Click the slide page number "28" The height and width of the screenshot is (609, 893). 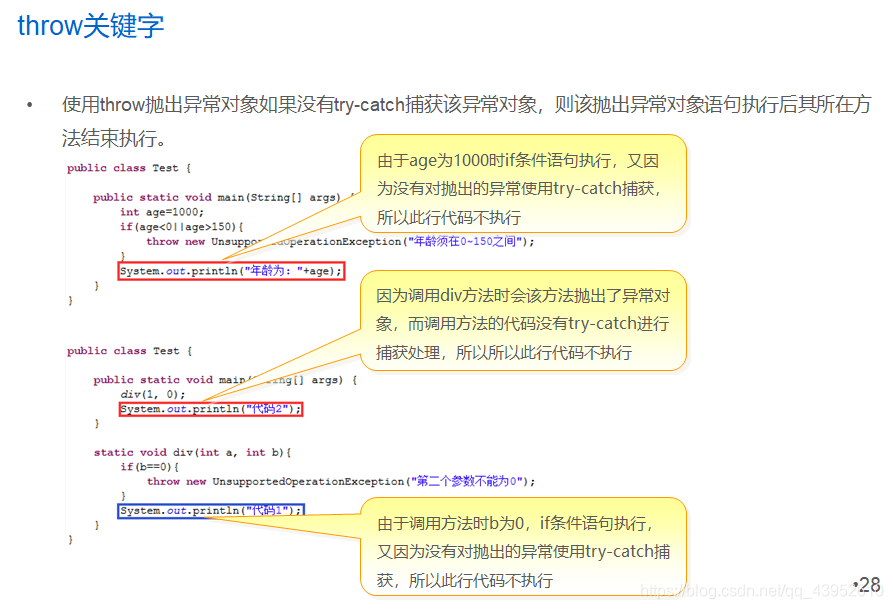[x=869, y=585]
